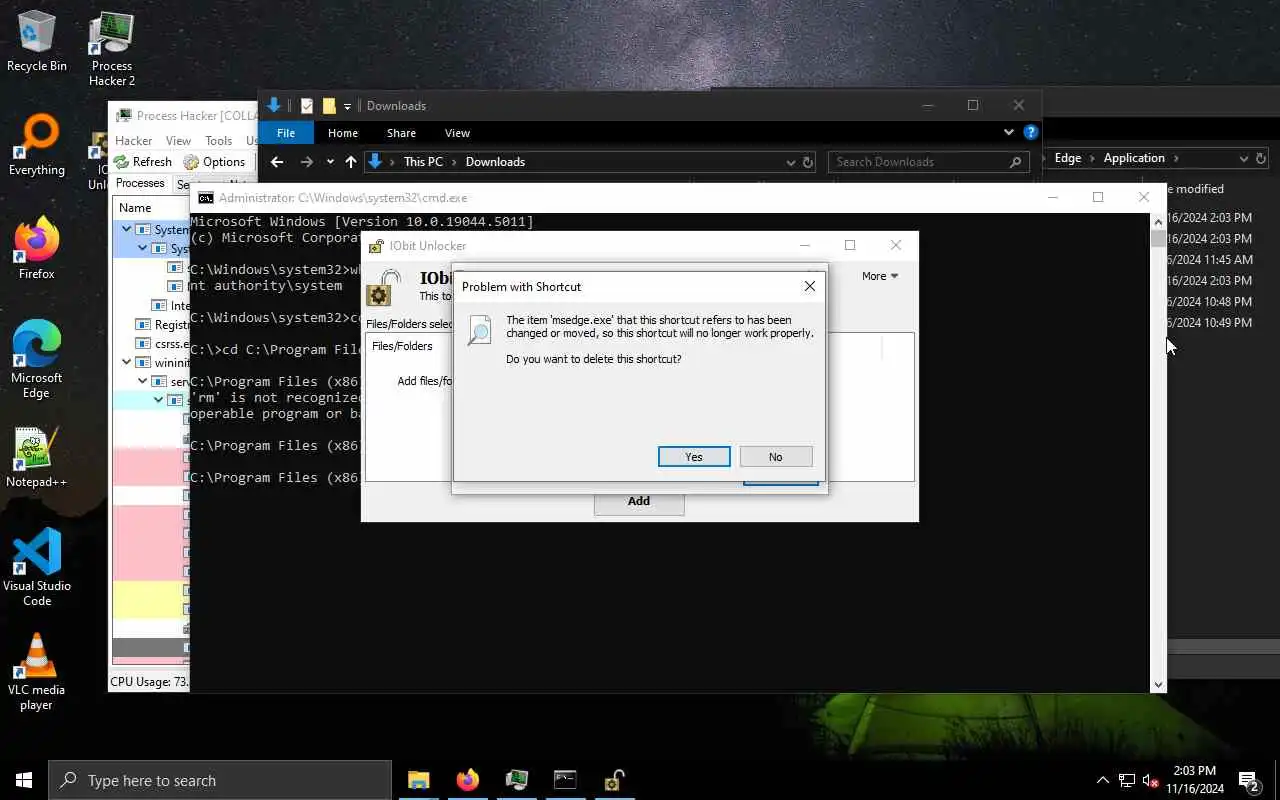
Task: Open Explorer Help icon
Action: point(1031,132)
